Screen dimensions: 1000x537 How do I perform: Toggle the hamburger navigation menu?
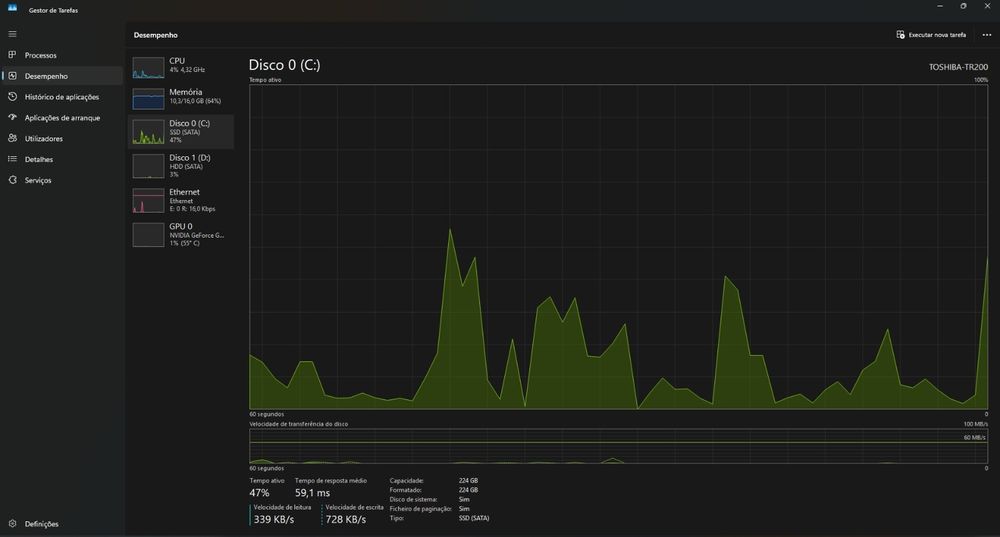(x=12, y=34)
